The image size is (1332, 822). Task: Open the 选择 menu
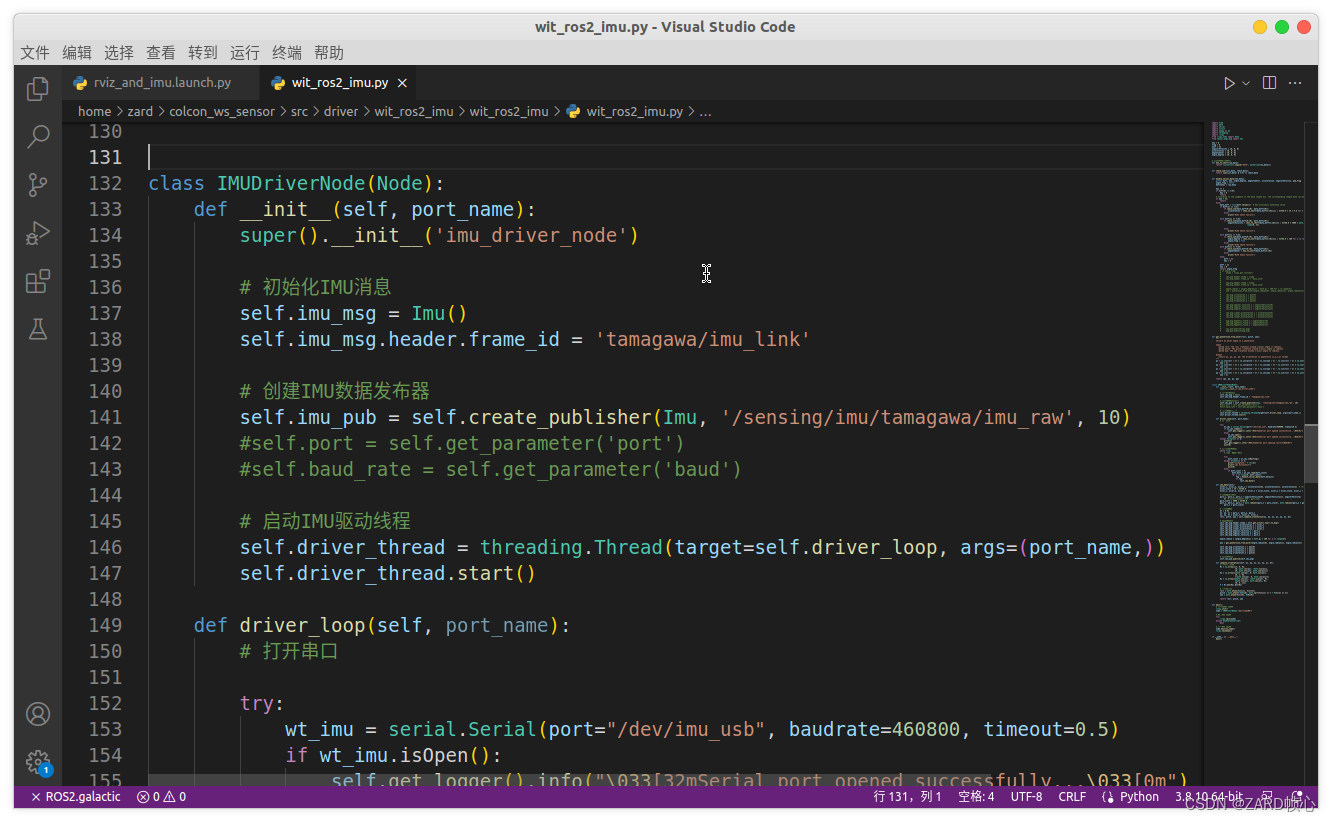click(x=118, y=53)
